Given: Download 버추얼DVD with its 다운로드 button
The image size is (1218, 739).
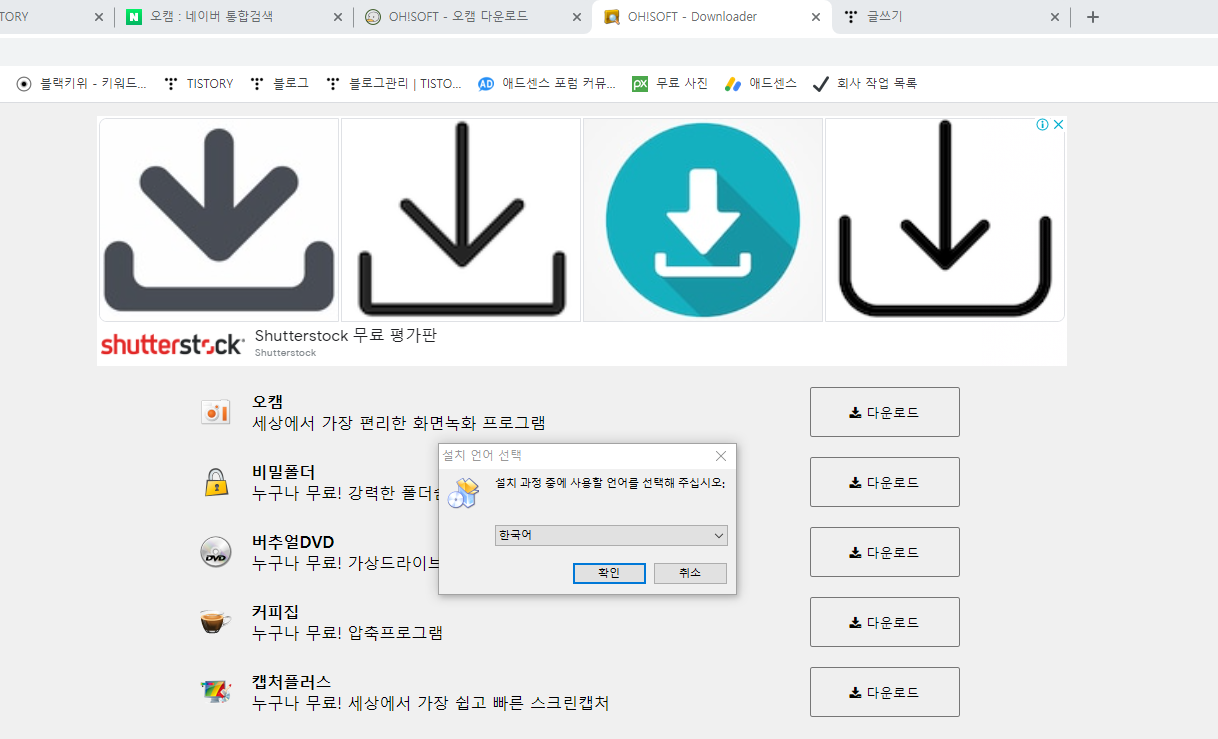Looking at the screenshot, I should click(885, 552).
